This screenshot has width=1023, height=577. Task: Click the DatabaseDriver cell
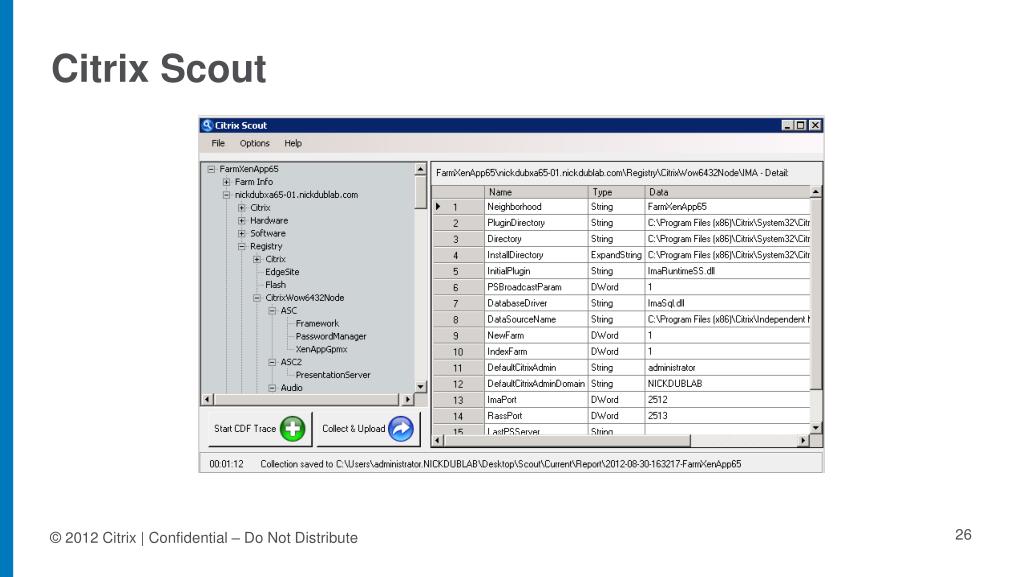click(x=536, y=304)
